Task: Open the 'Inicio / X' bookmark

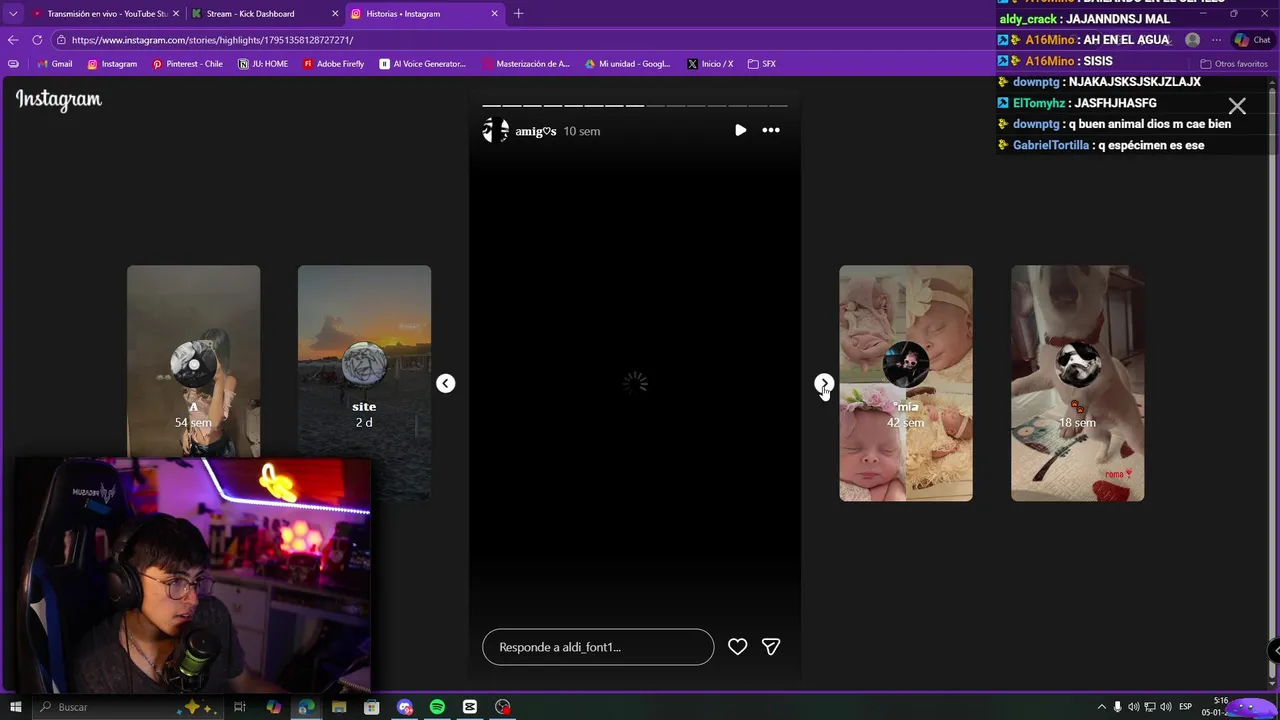Action: (710, 64)
